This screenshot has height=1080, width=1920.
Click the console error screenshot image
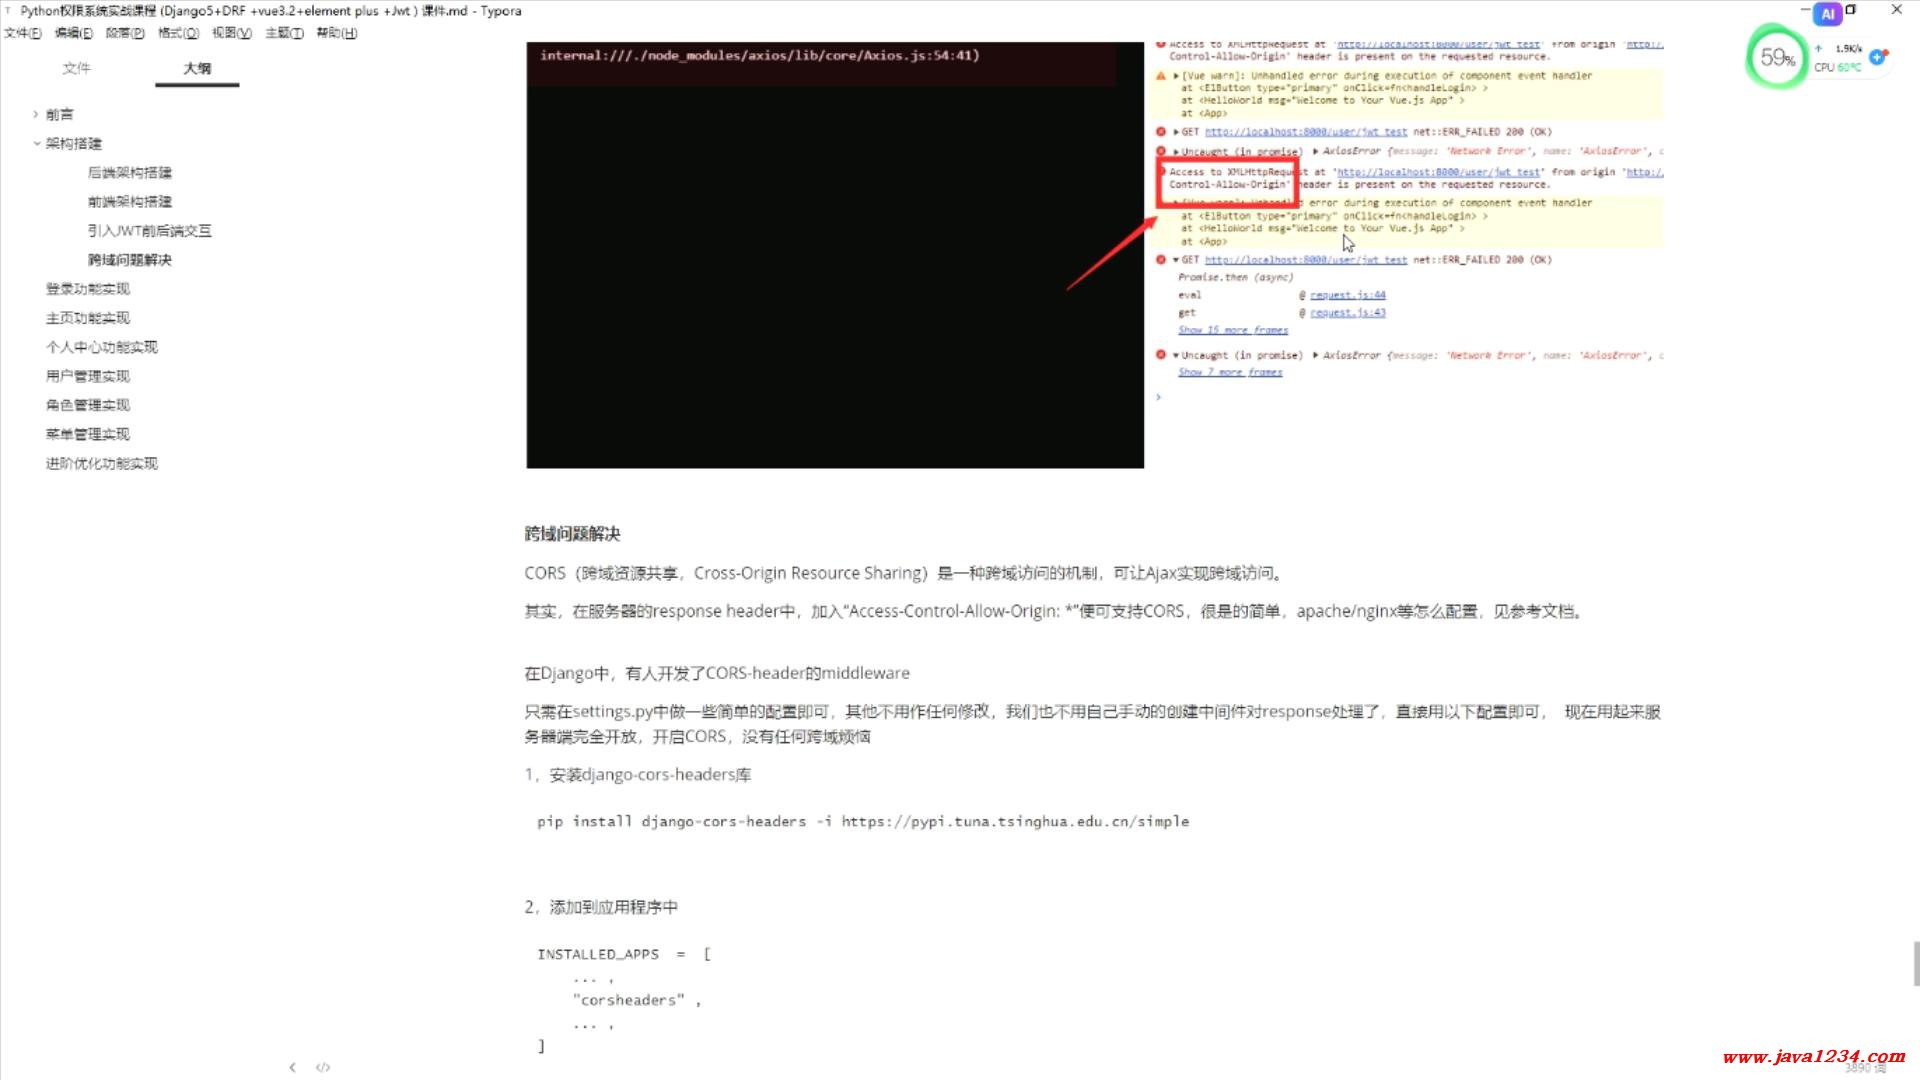1095,255
